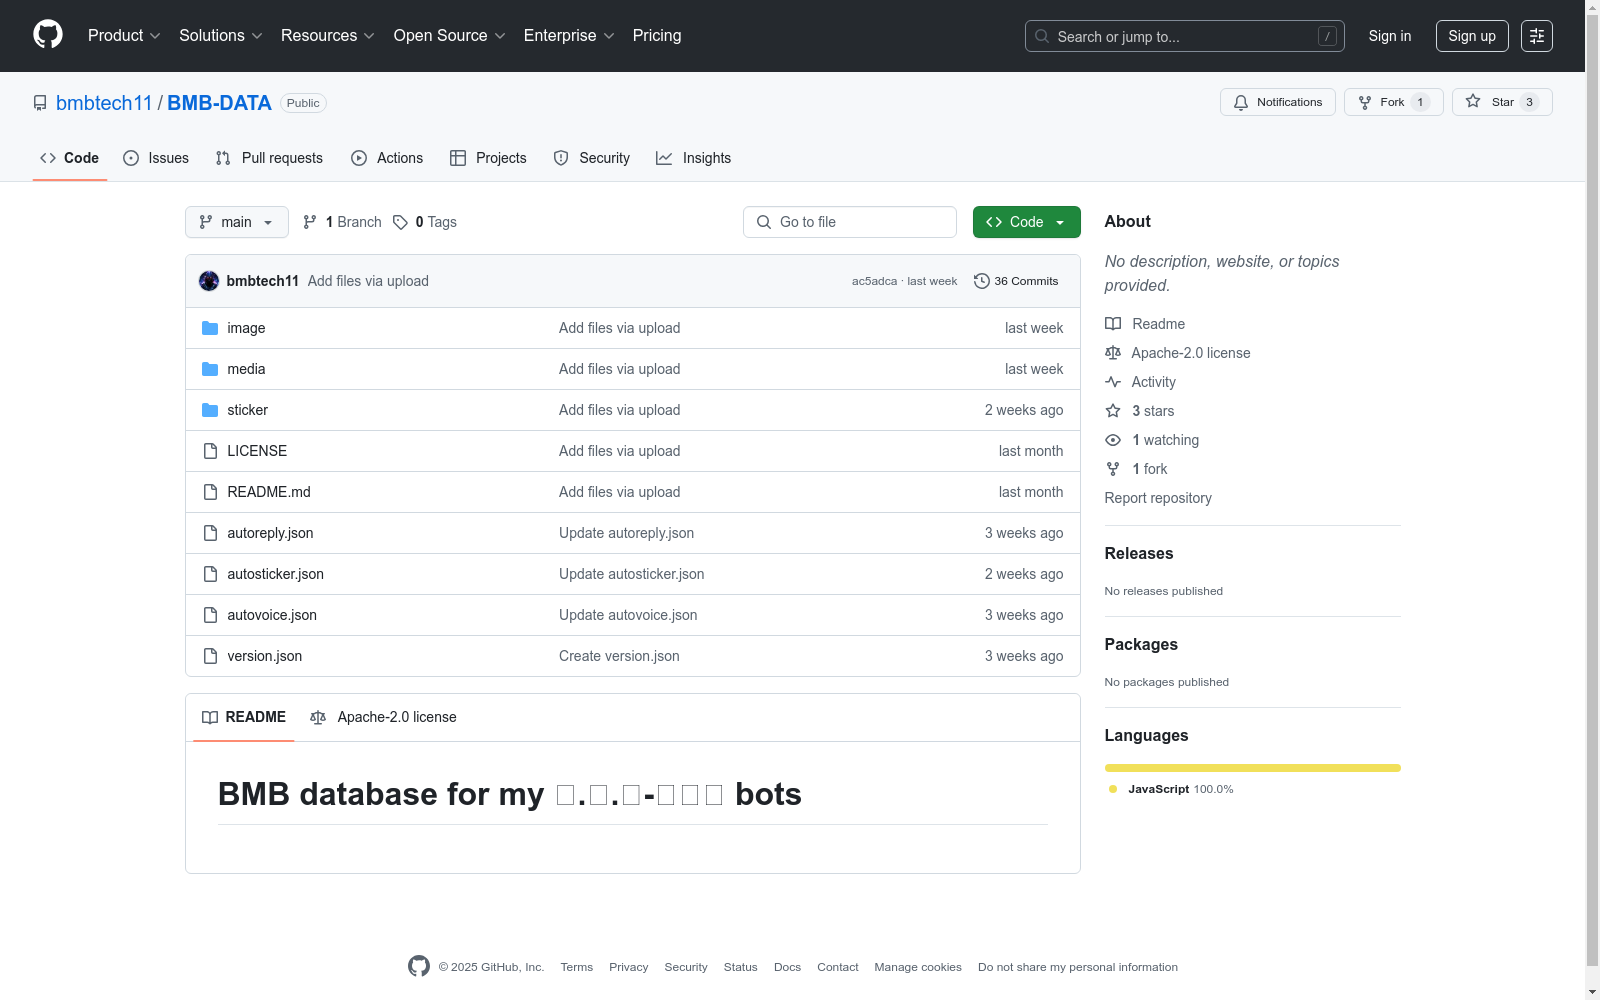
Task: Switch to the Security tab
Action: 592,158
